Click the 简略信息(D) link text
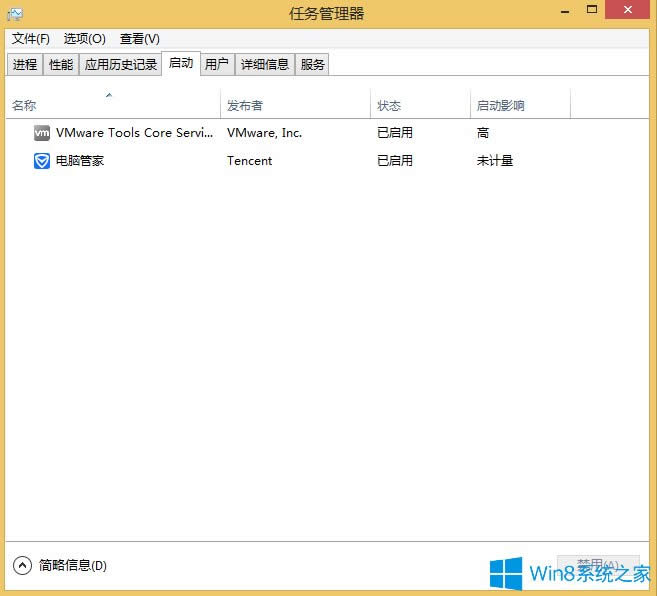This screenshot has height=596, width=657. click(x=73, y=566)
